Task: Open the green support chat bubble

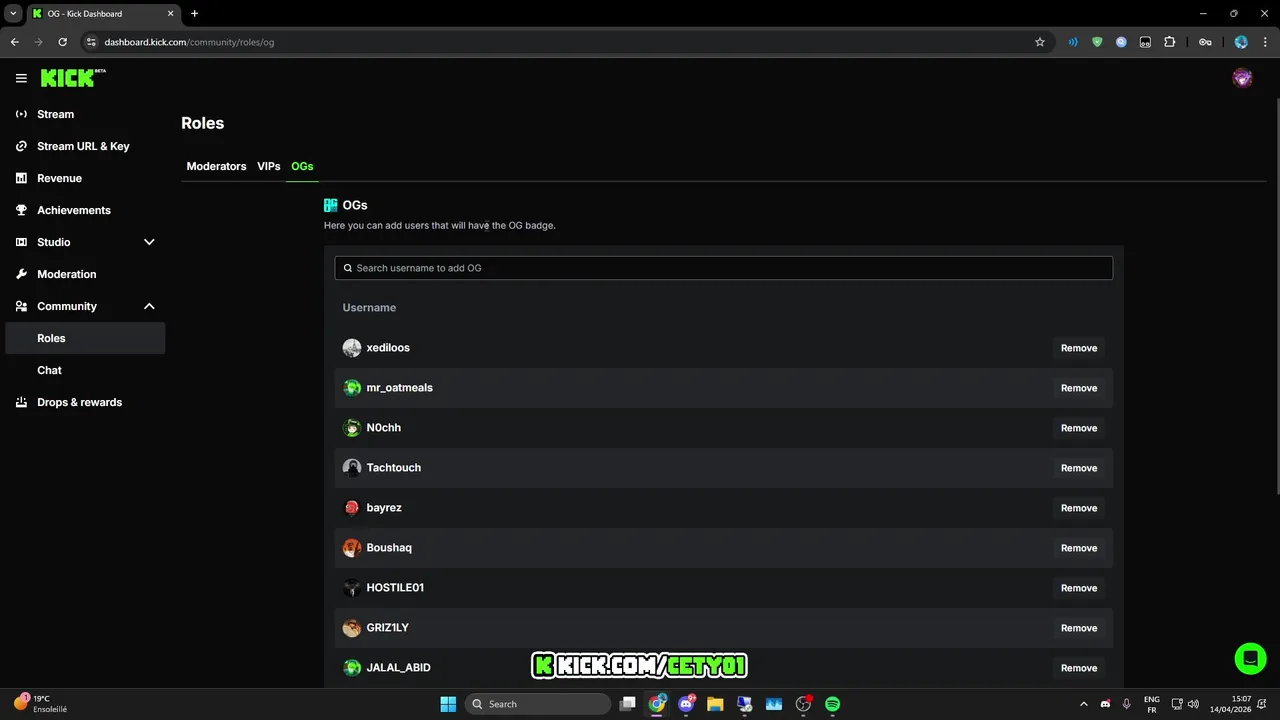Action: click(x=1250, y=658)
